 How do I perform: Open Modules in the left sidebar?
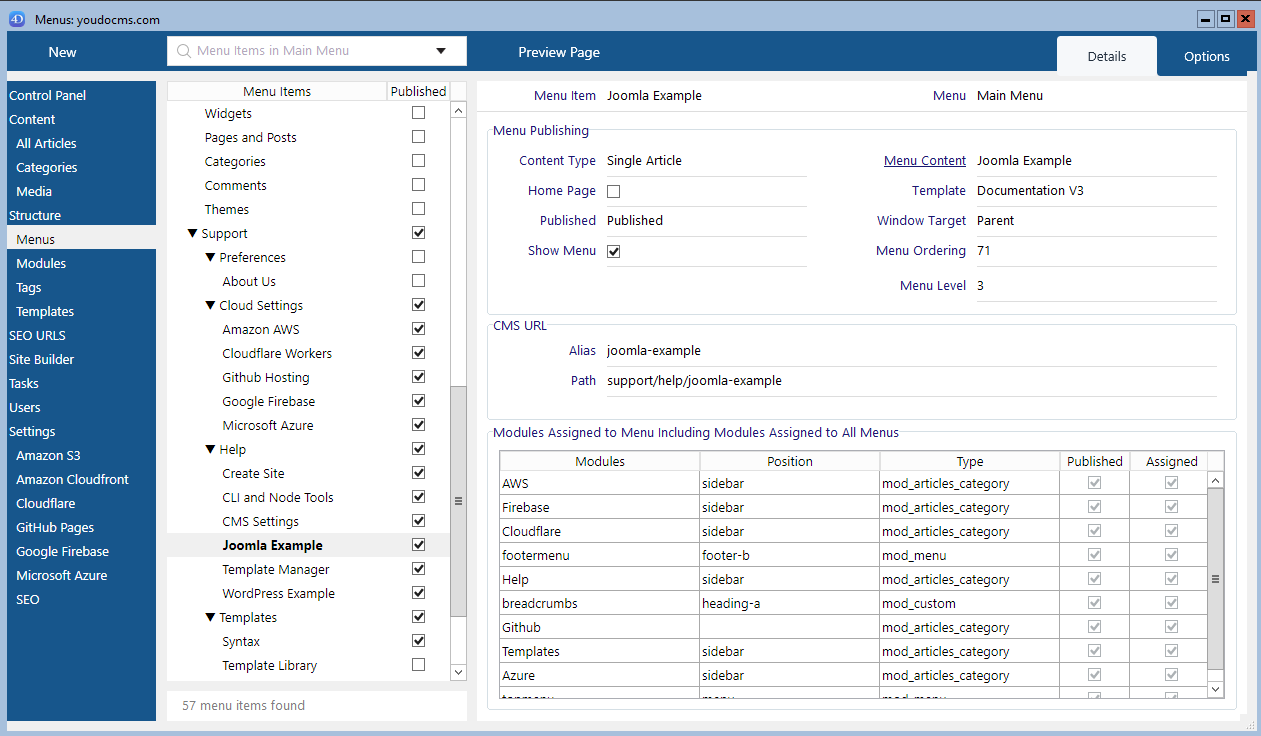coord(41,263)
